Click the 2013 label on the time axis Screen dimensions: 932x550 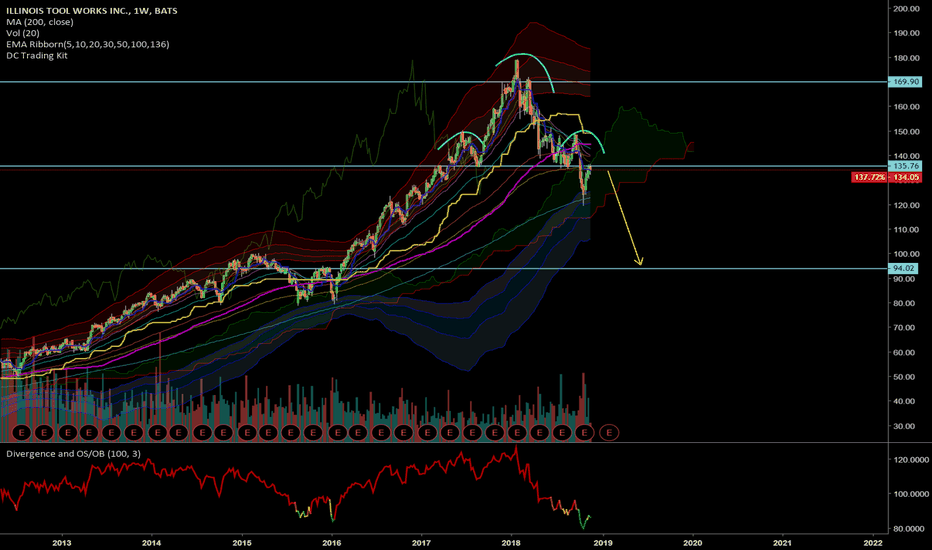pos(62,542)
